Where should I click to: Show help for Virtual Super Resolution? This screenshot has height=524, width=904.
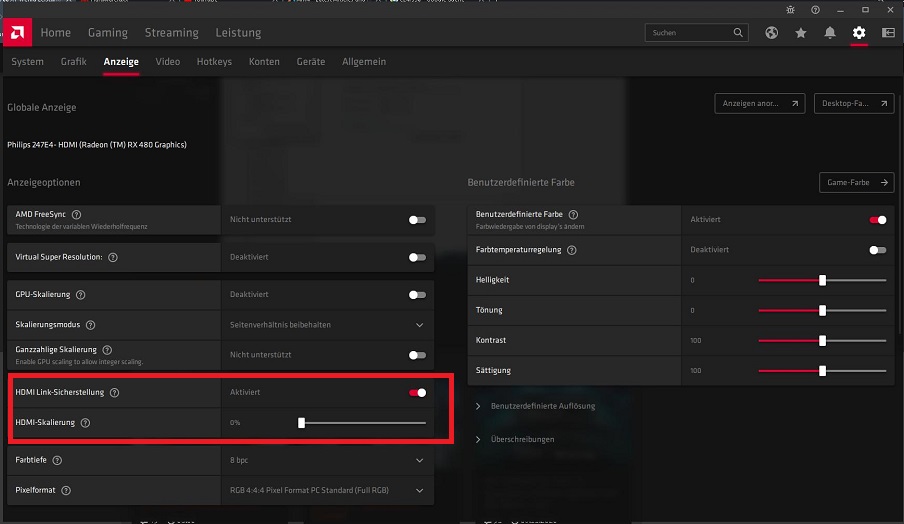113,257
